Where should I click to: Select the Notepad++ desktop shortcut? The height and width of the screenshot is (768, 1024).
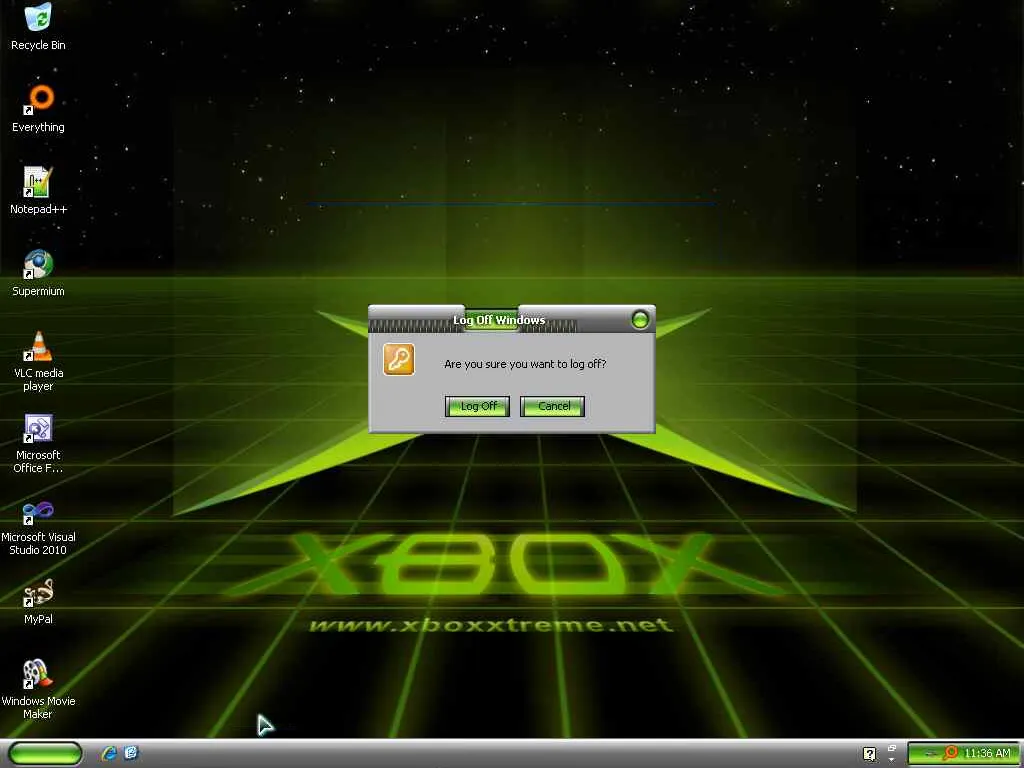(x=38, y=191)
